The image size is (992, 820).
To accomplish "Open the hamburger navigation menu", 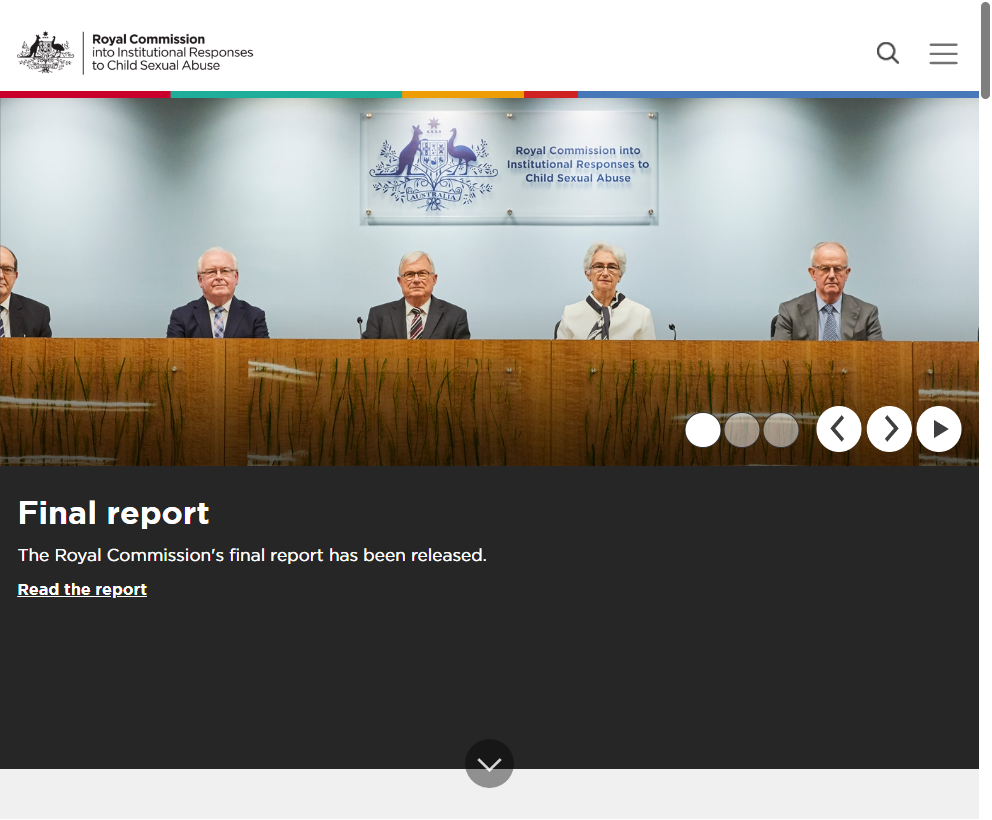I will pos(943,53).
